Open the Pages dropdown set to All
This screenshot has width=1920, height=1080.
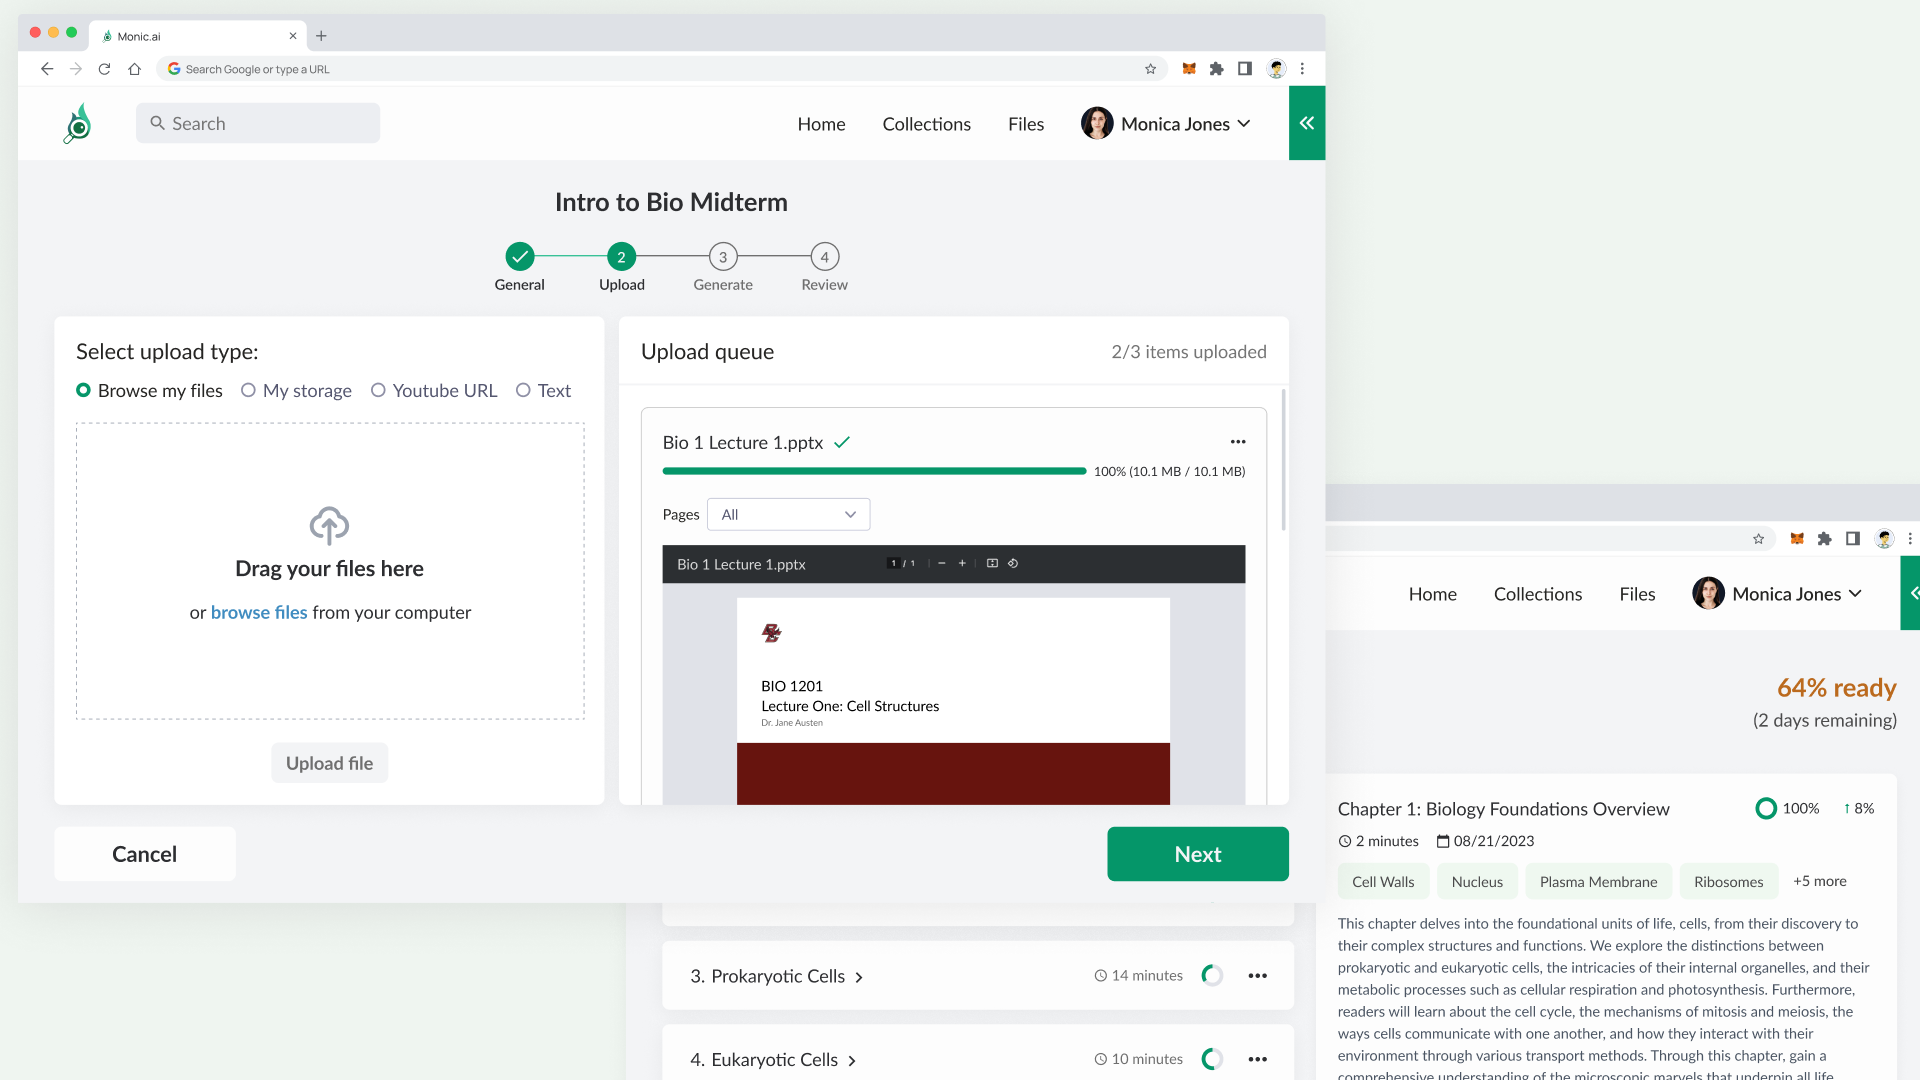coord(788,515)
